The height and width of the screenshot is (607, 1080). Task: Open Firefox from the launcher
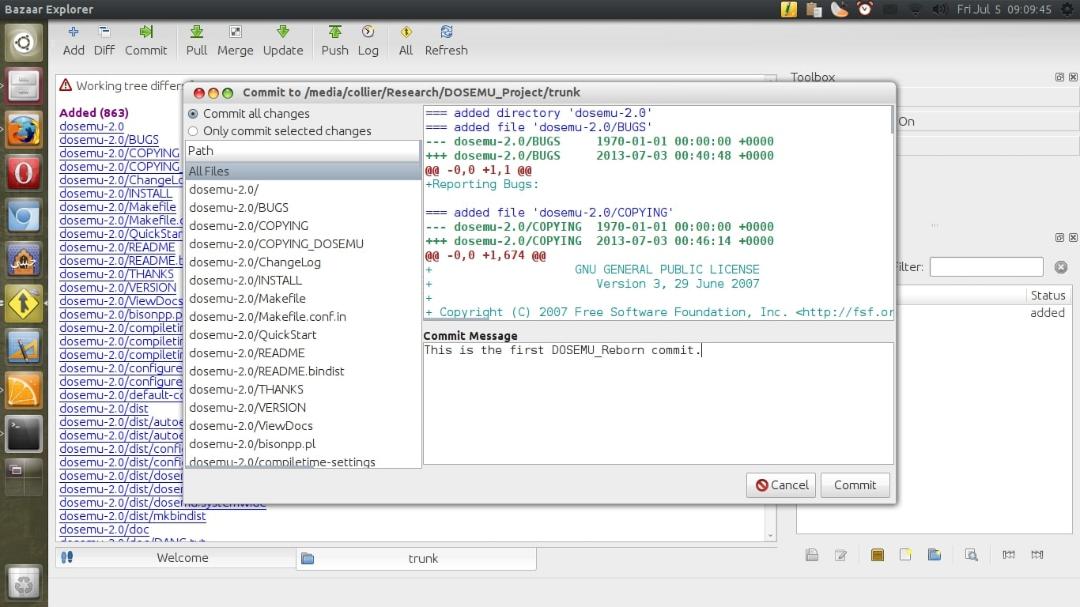pos(23,130)
